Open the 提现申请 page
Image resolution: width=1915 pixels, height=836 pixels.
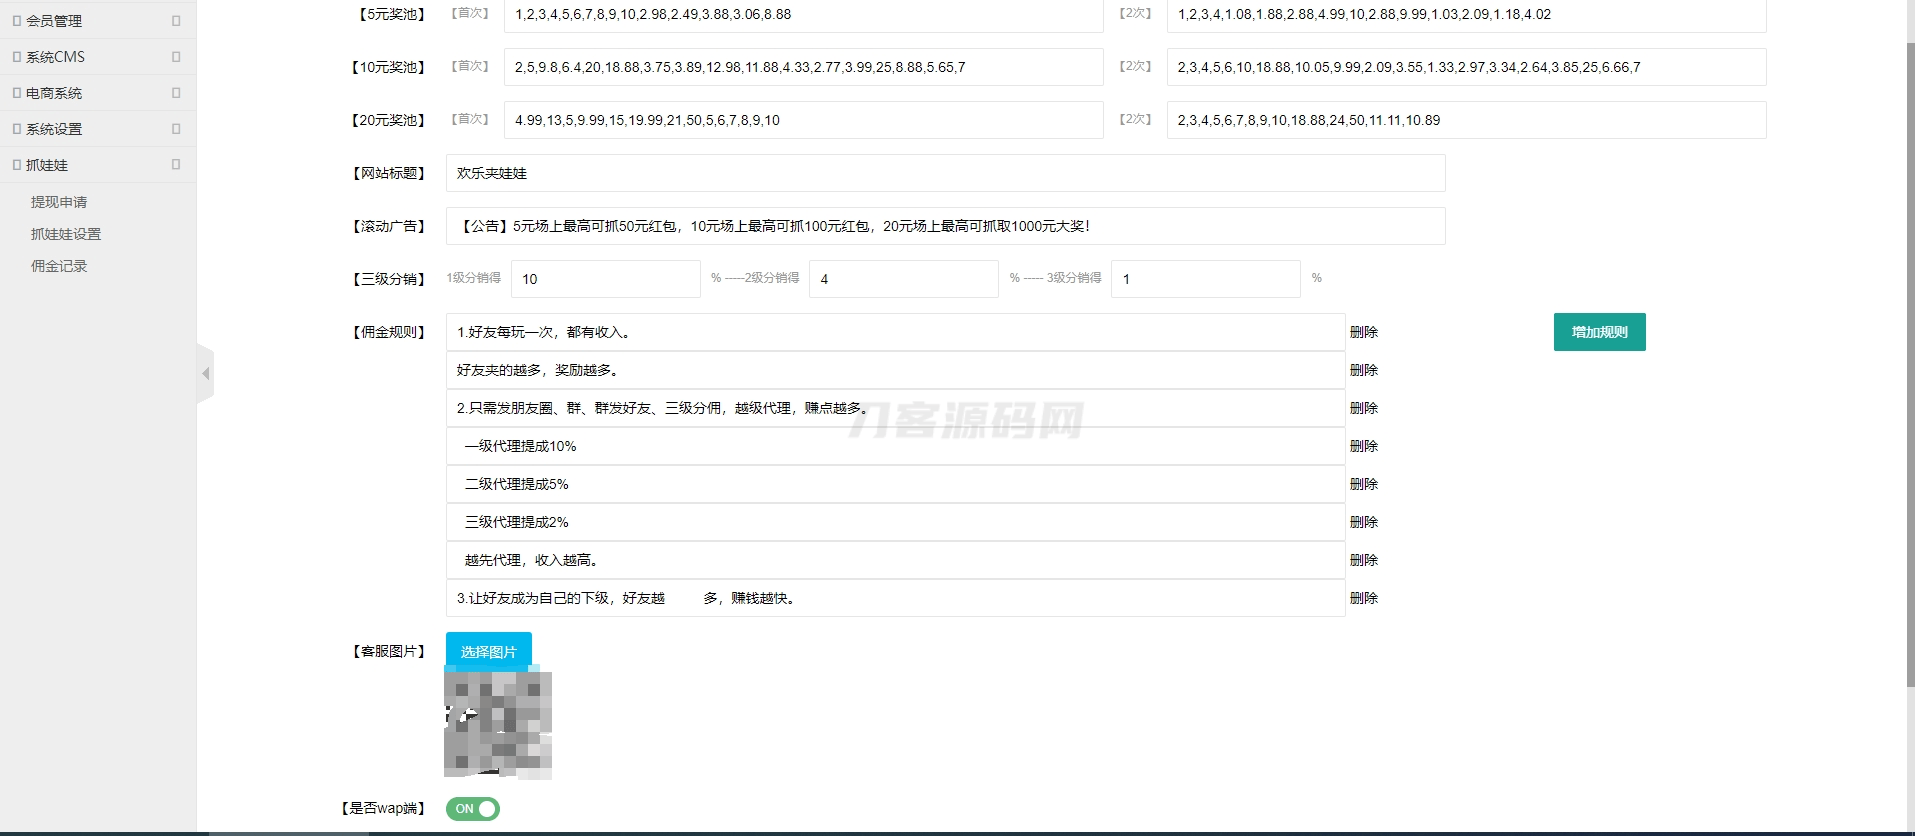coord(59,202)
